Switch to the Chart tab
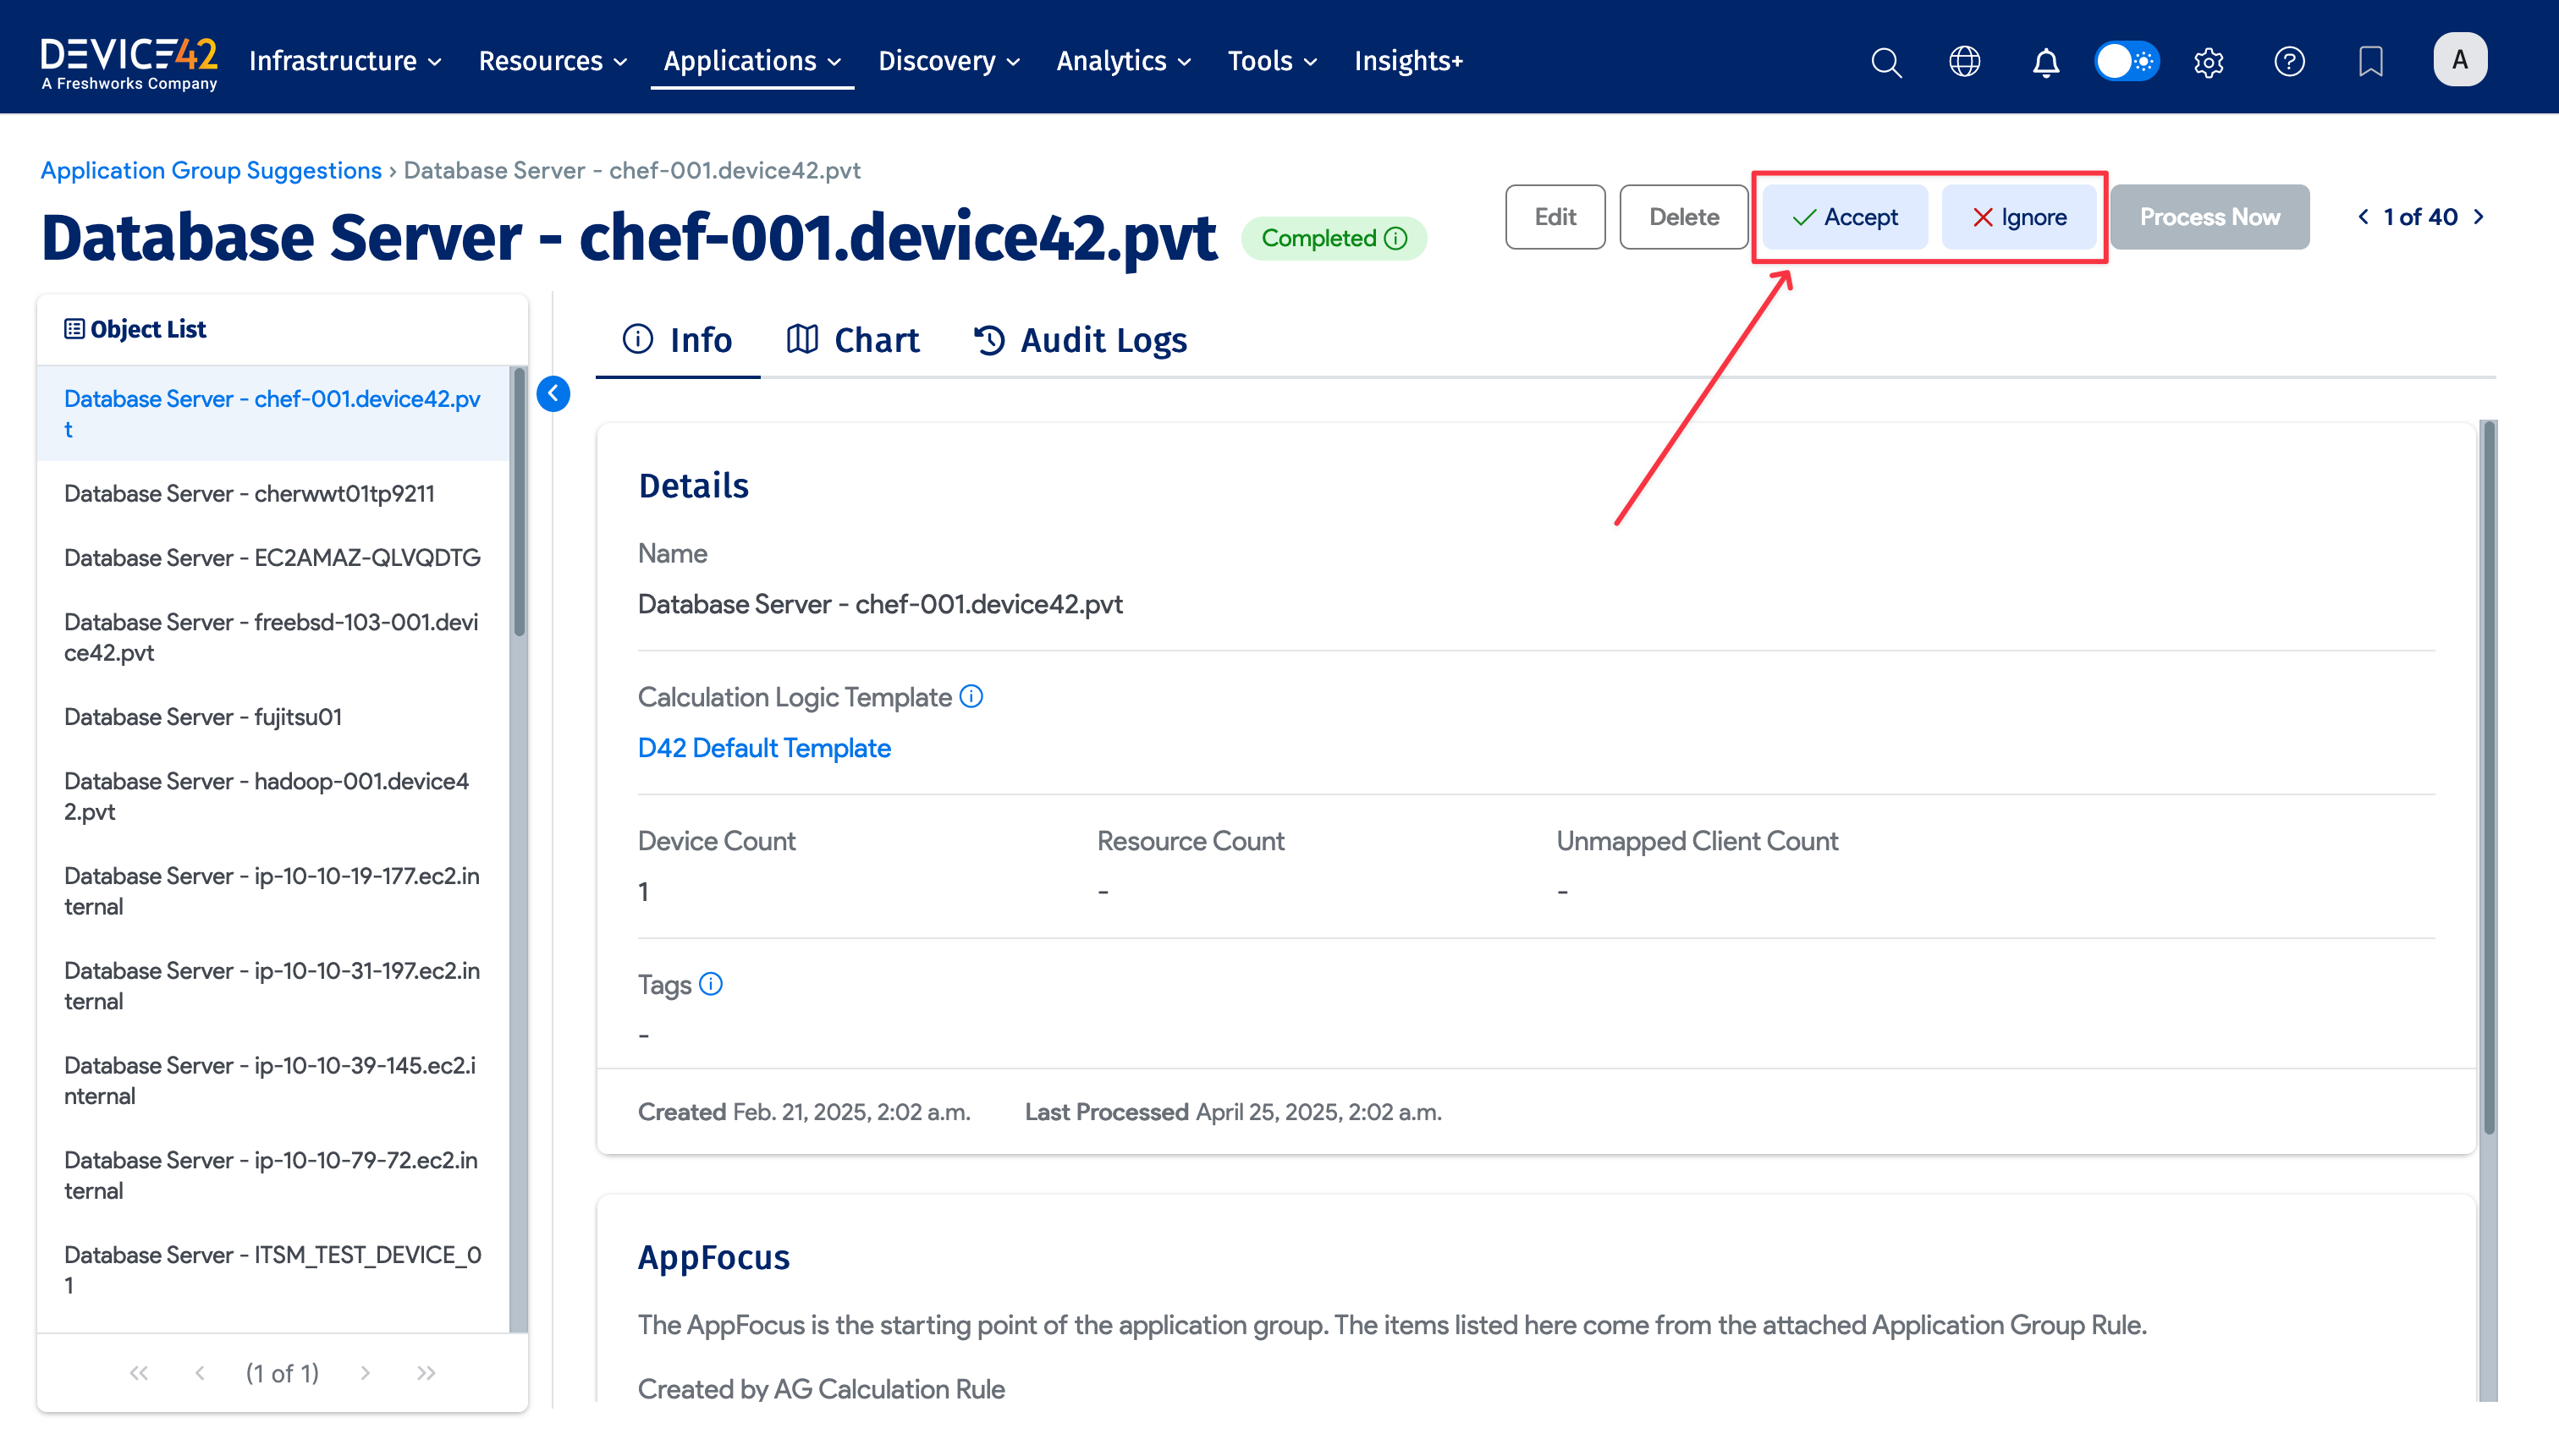 (x=854, y=340)
